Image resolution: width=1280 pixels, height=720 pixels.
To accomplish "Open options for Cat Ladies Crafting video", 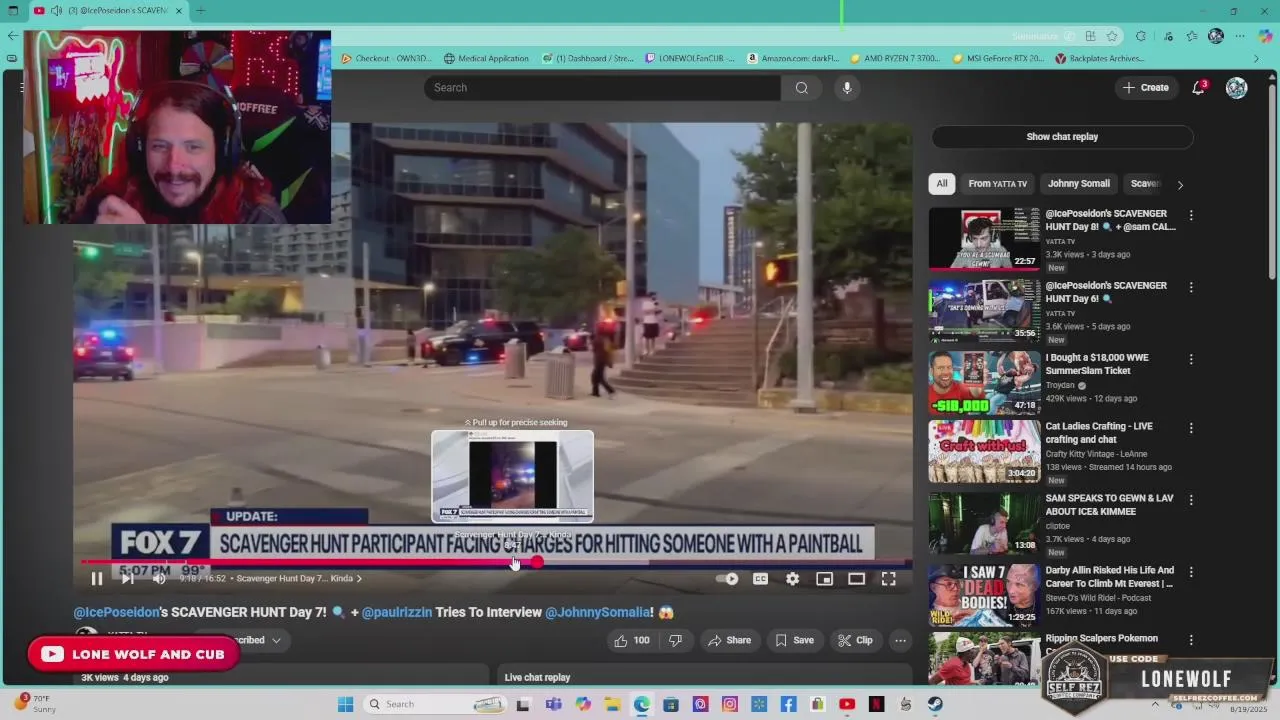I will click(1190, 427).
